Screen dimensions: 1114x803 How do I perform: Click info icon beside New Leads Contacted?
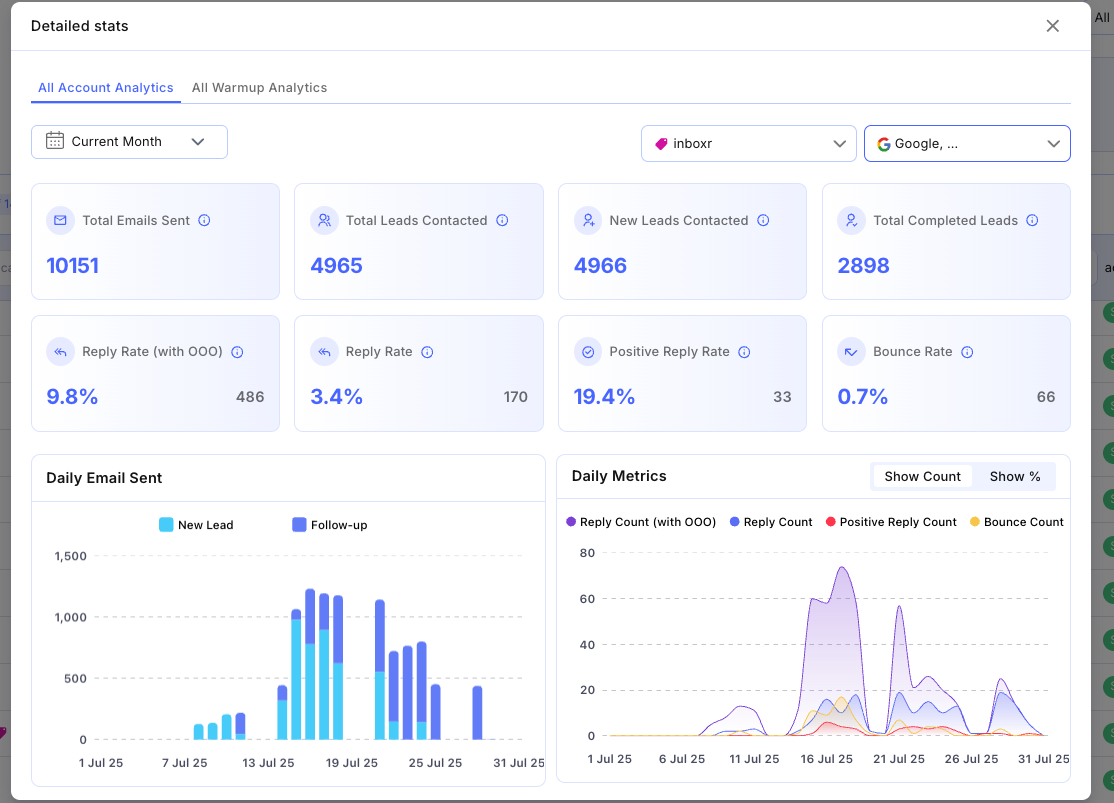point(763,221)
